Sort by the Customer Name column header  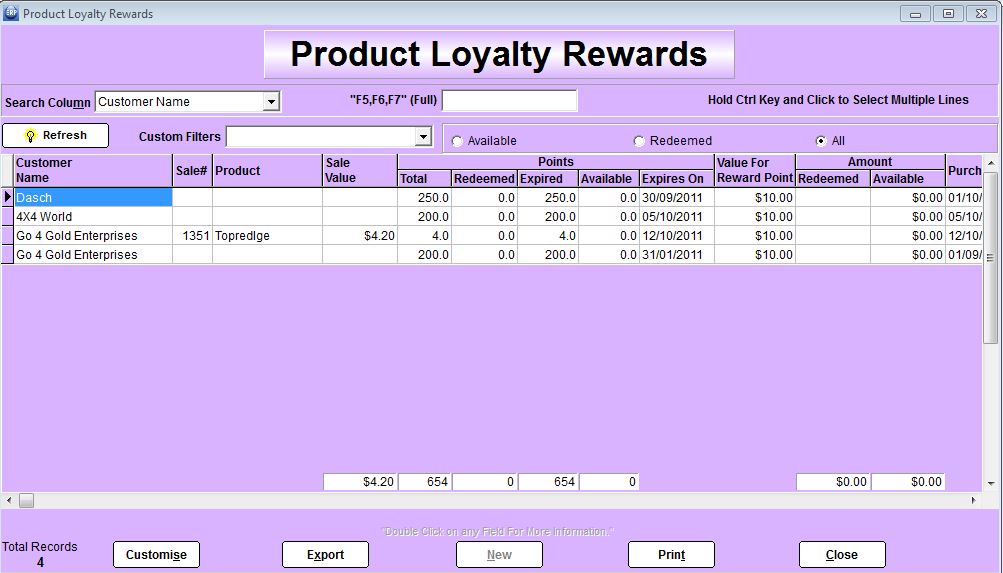click(x=93, y=170)
